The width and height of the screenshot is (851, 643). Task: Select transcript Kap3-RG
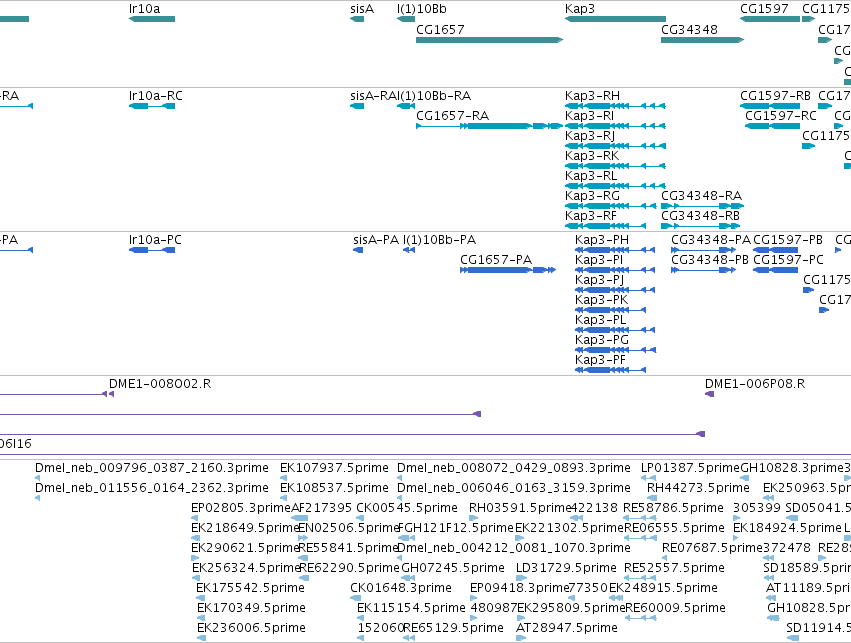[611, 206]
